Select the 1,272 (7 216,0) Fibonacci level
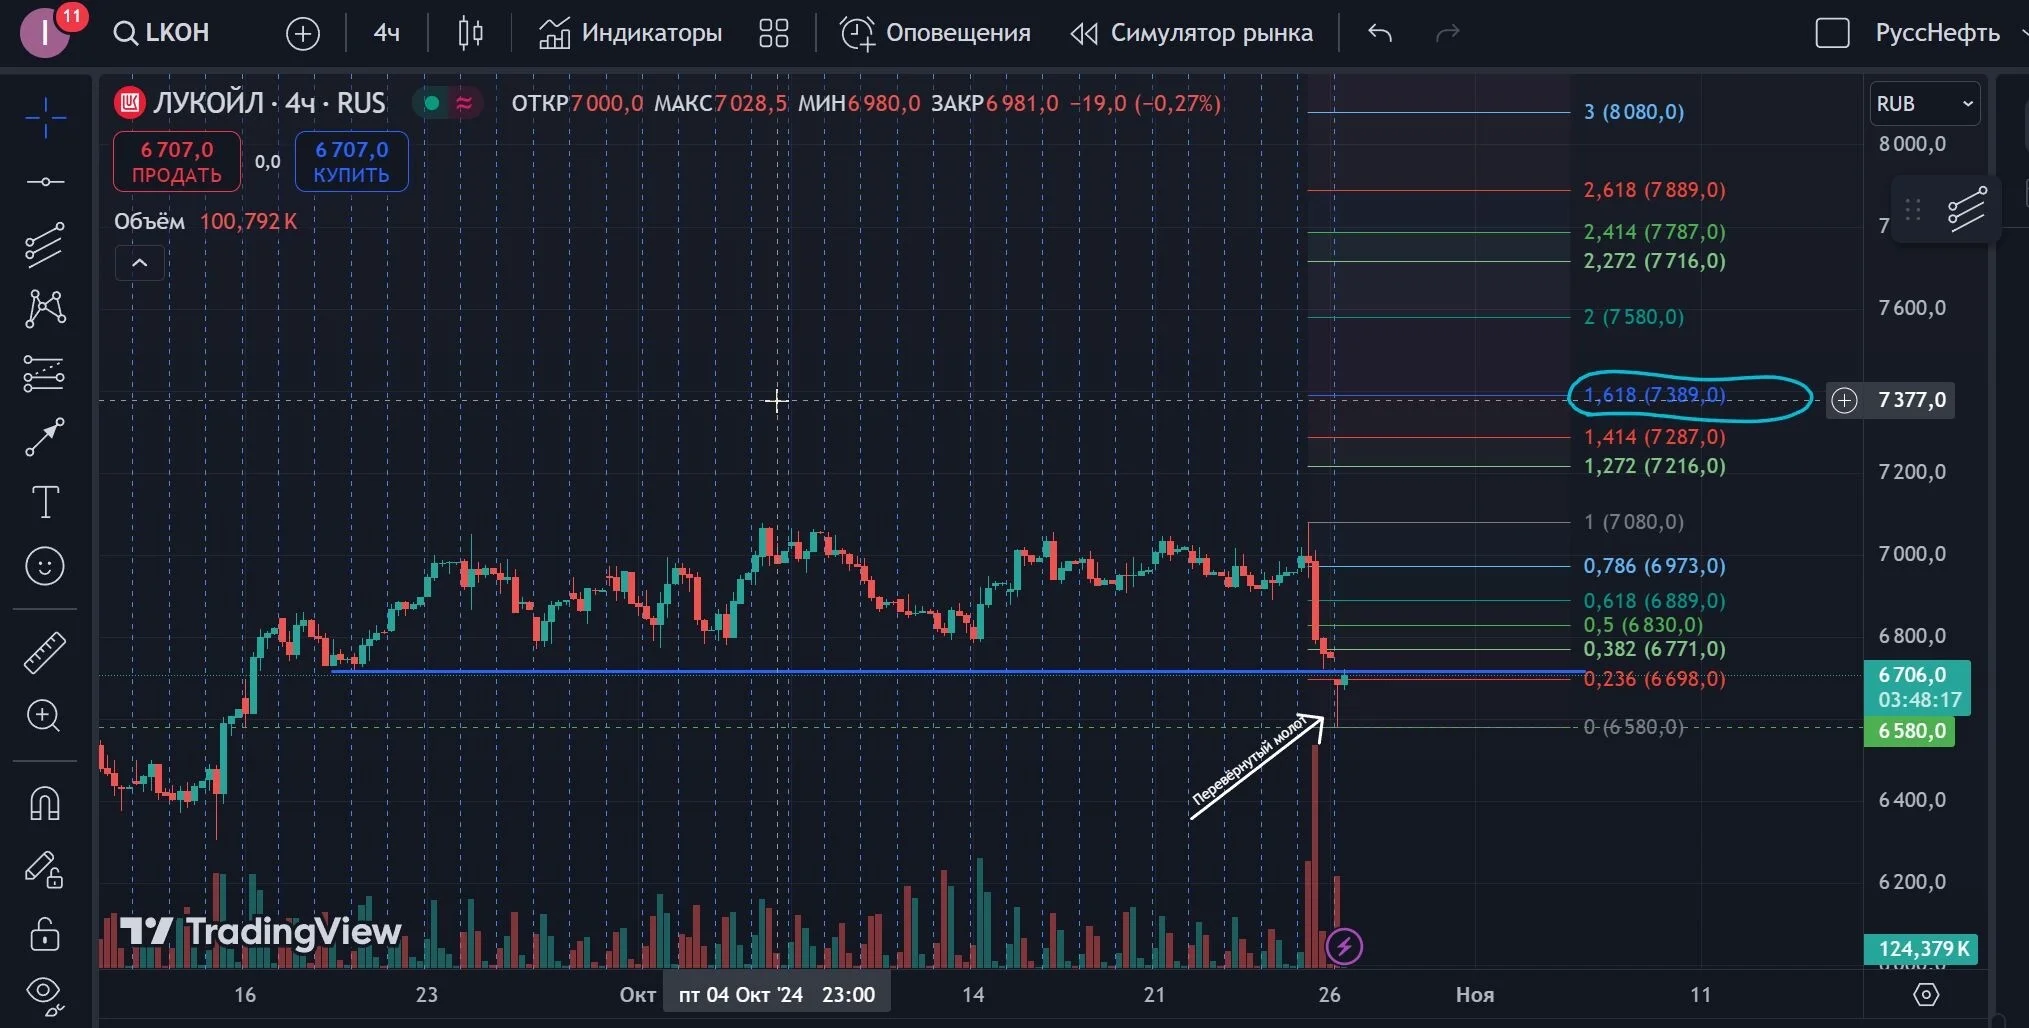The image size is (2029, 1028). tap(1654, 466)
